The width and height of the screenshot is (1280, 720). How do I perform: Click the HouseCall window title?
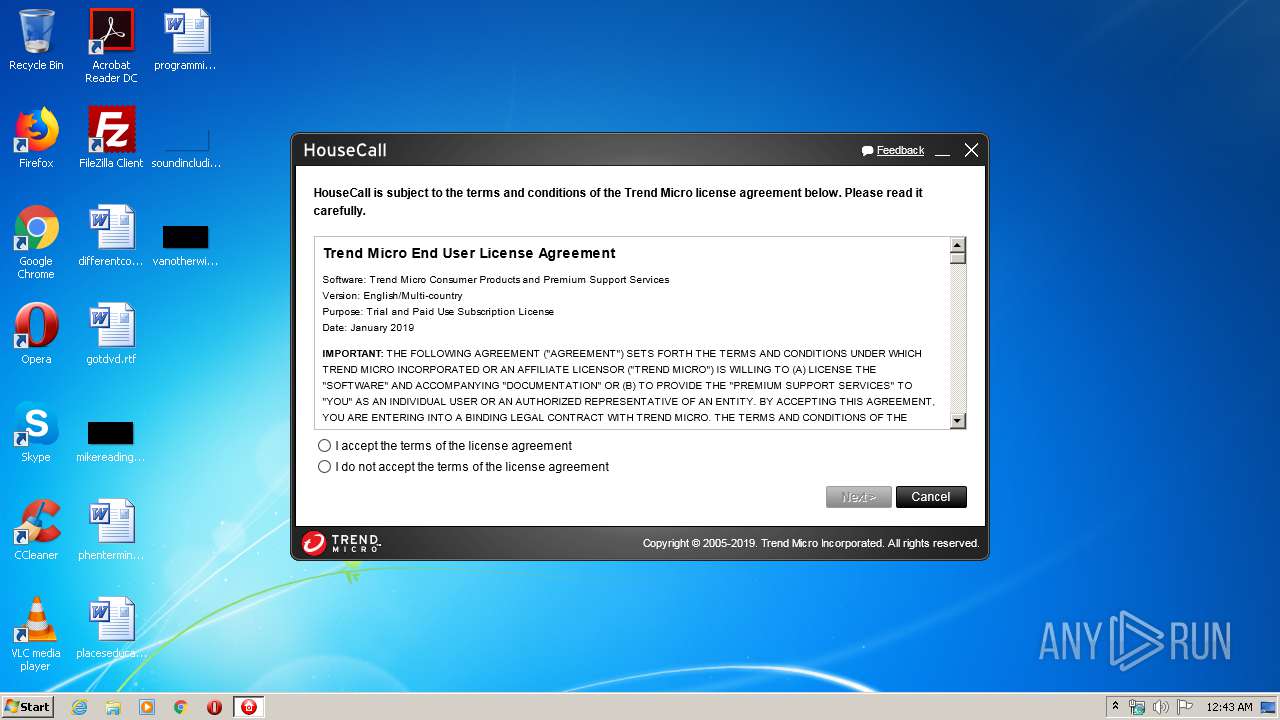click(345, 150)
